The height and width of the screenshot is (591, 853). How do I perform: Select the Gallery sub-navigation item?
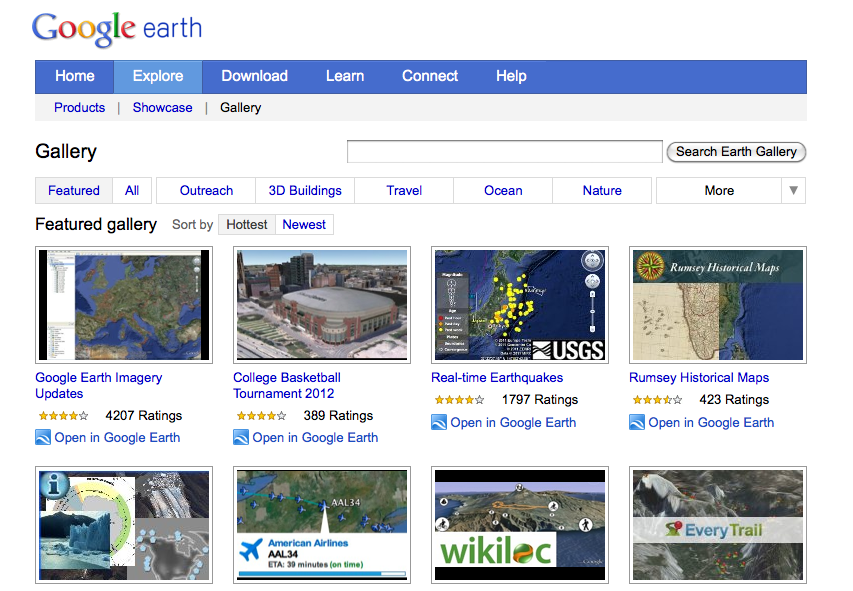[x=240, y=108]
